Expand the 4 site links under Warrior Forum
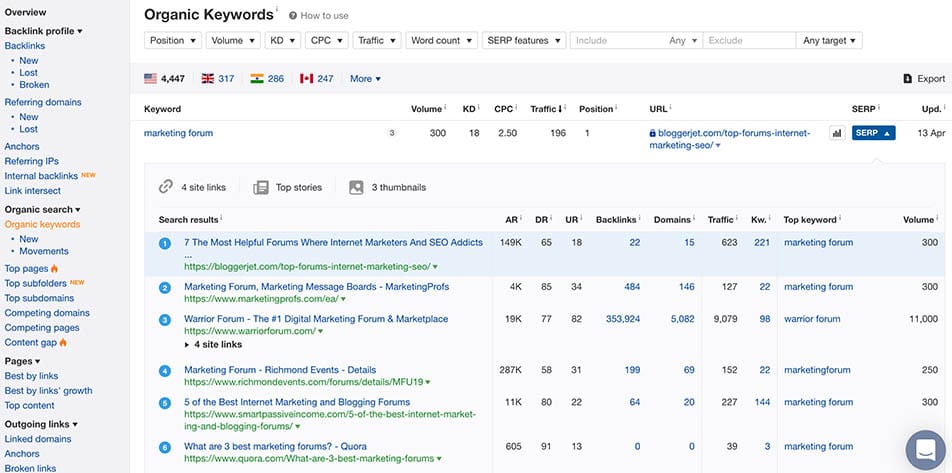 tap(216, 345)
